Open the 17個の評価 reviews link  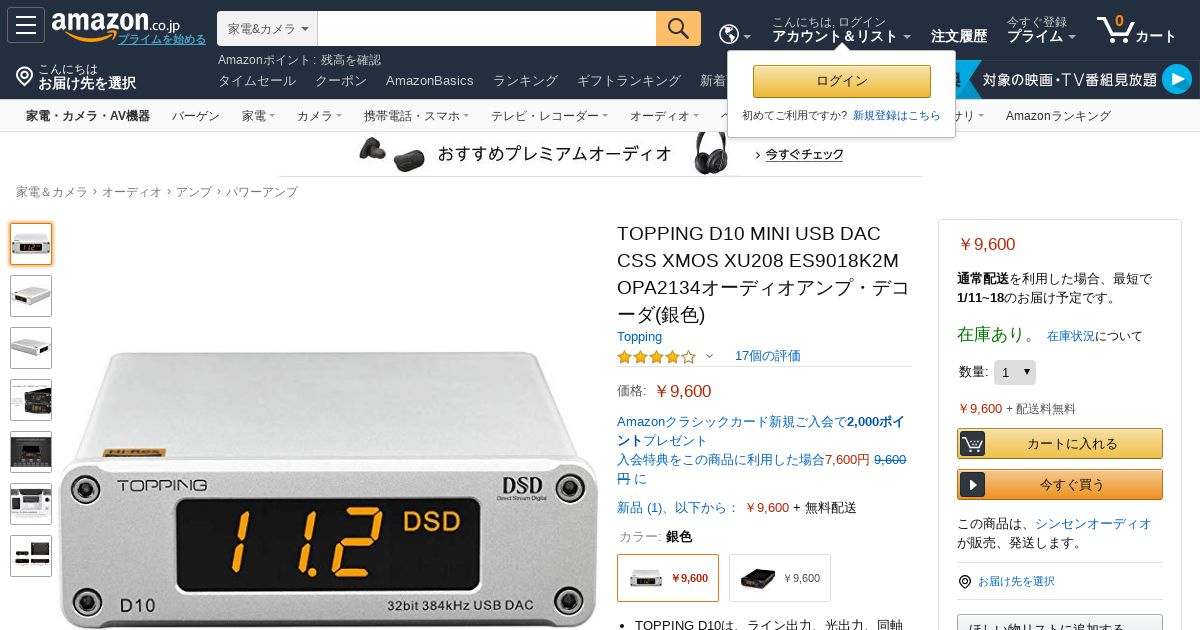pyautogui.click(x=768, y=356)
